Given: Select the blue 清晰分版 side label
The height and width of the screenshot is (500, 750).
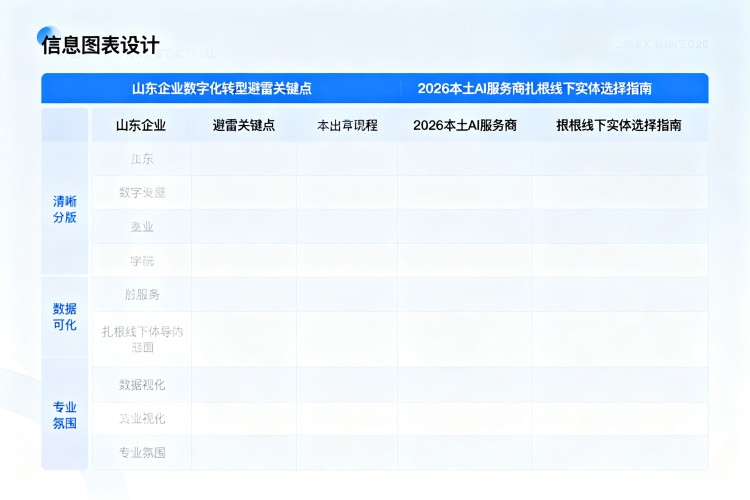Looking at the screenshot, I should 65,209.
